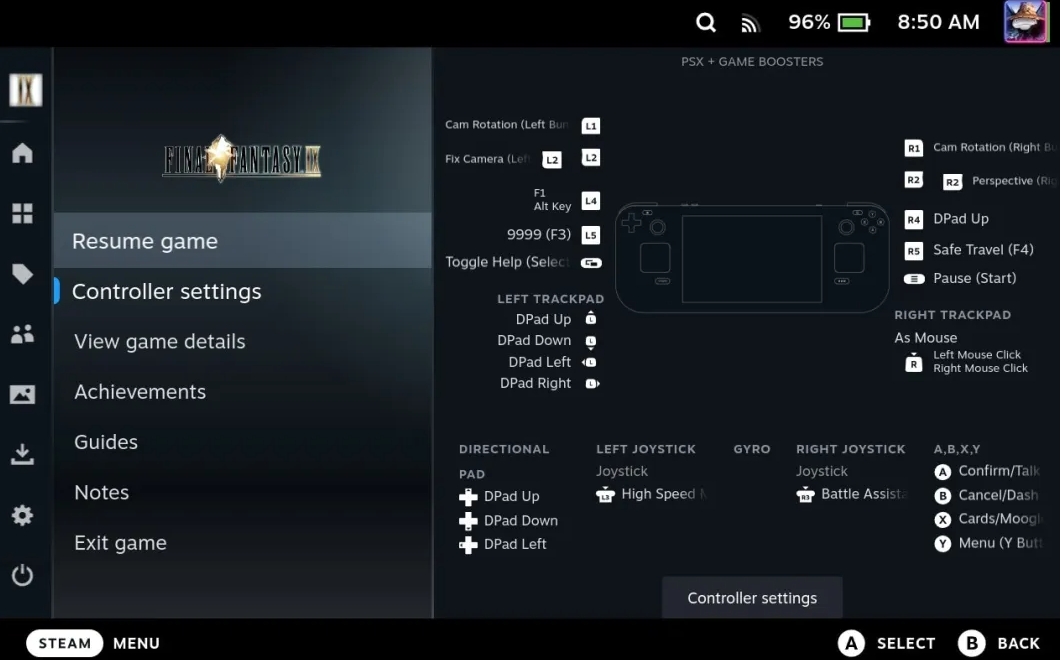Click the Steam Deck device diagram
Image resolution: width=1060 pixels, height=660 pixels.
[x=752, y=258]
